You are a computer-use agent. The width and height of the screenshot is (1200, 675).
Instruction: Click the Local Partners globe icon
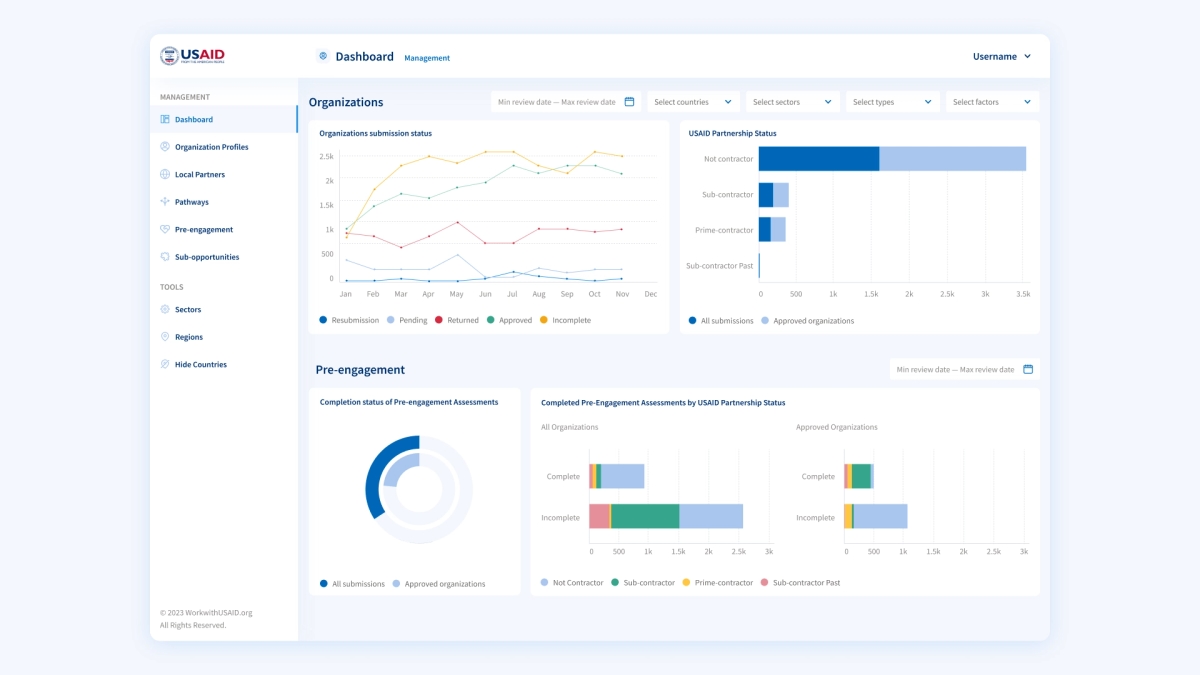(x=165, y=174)
